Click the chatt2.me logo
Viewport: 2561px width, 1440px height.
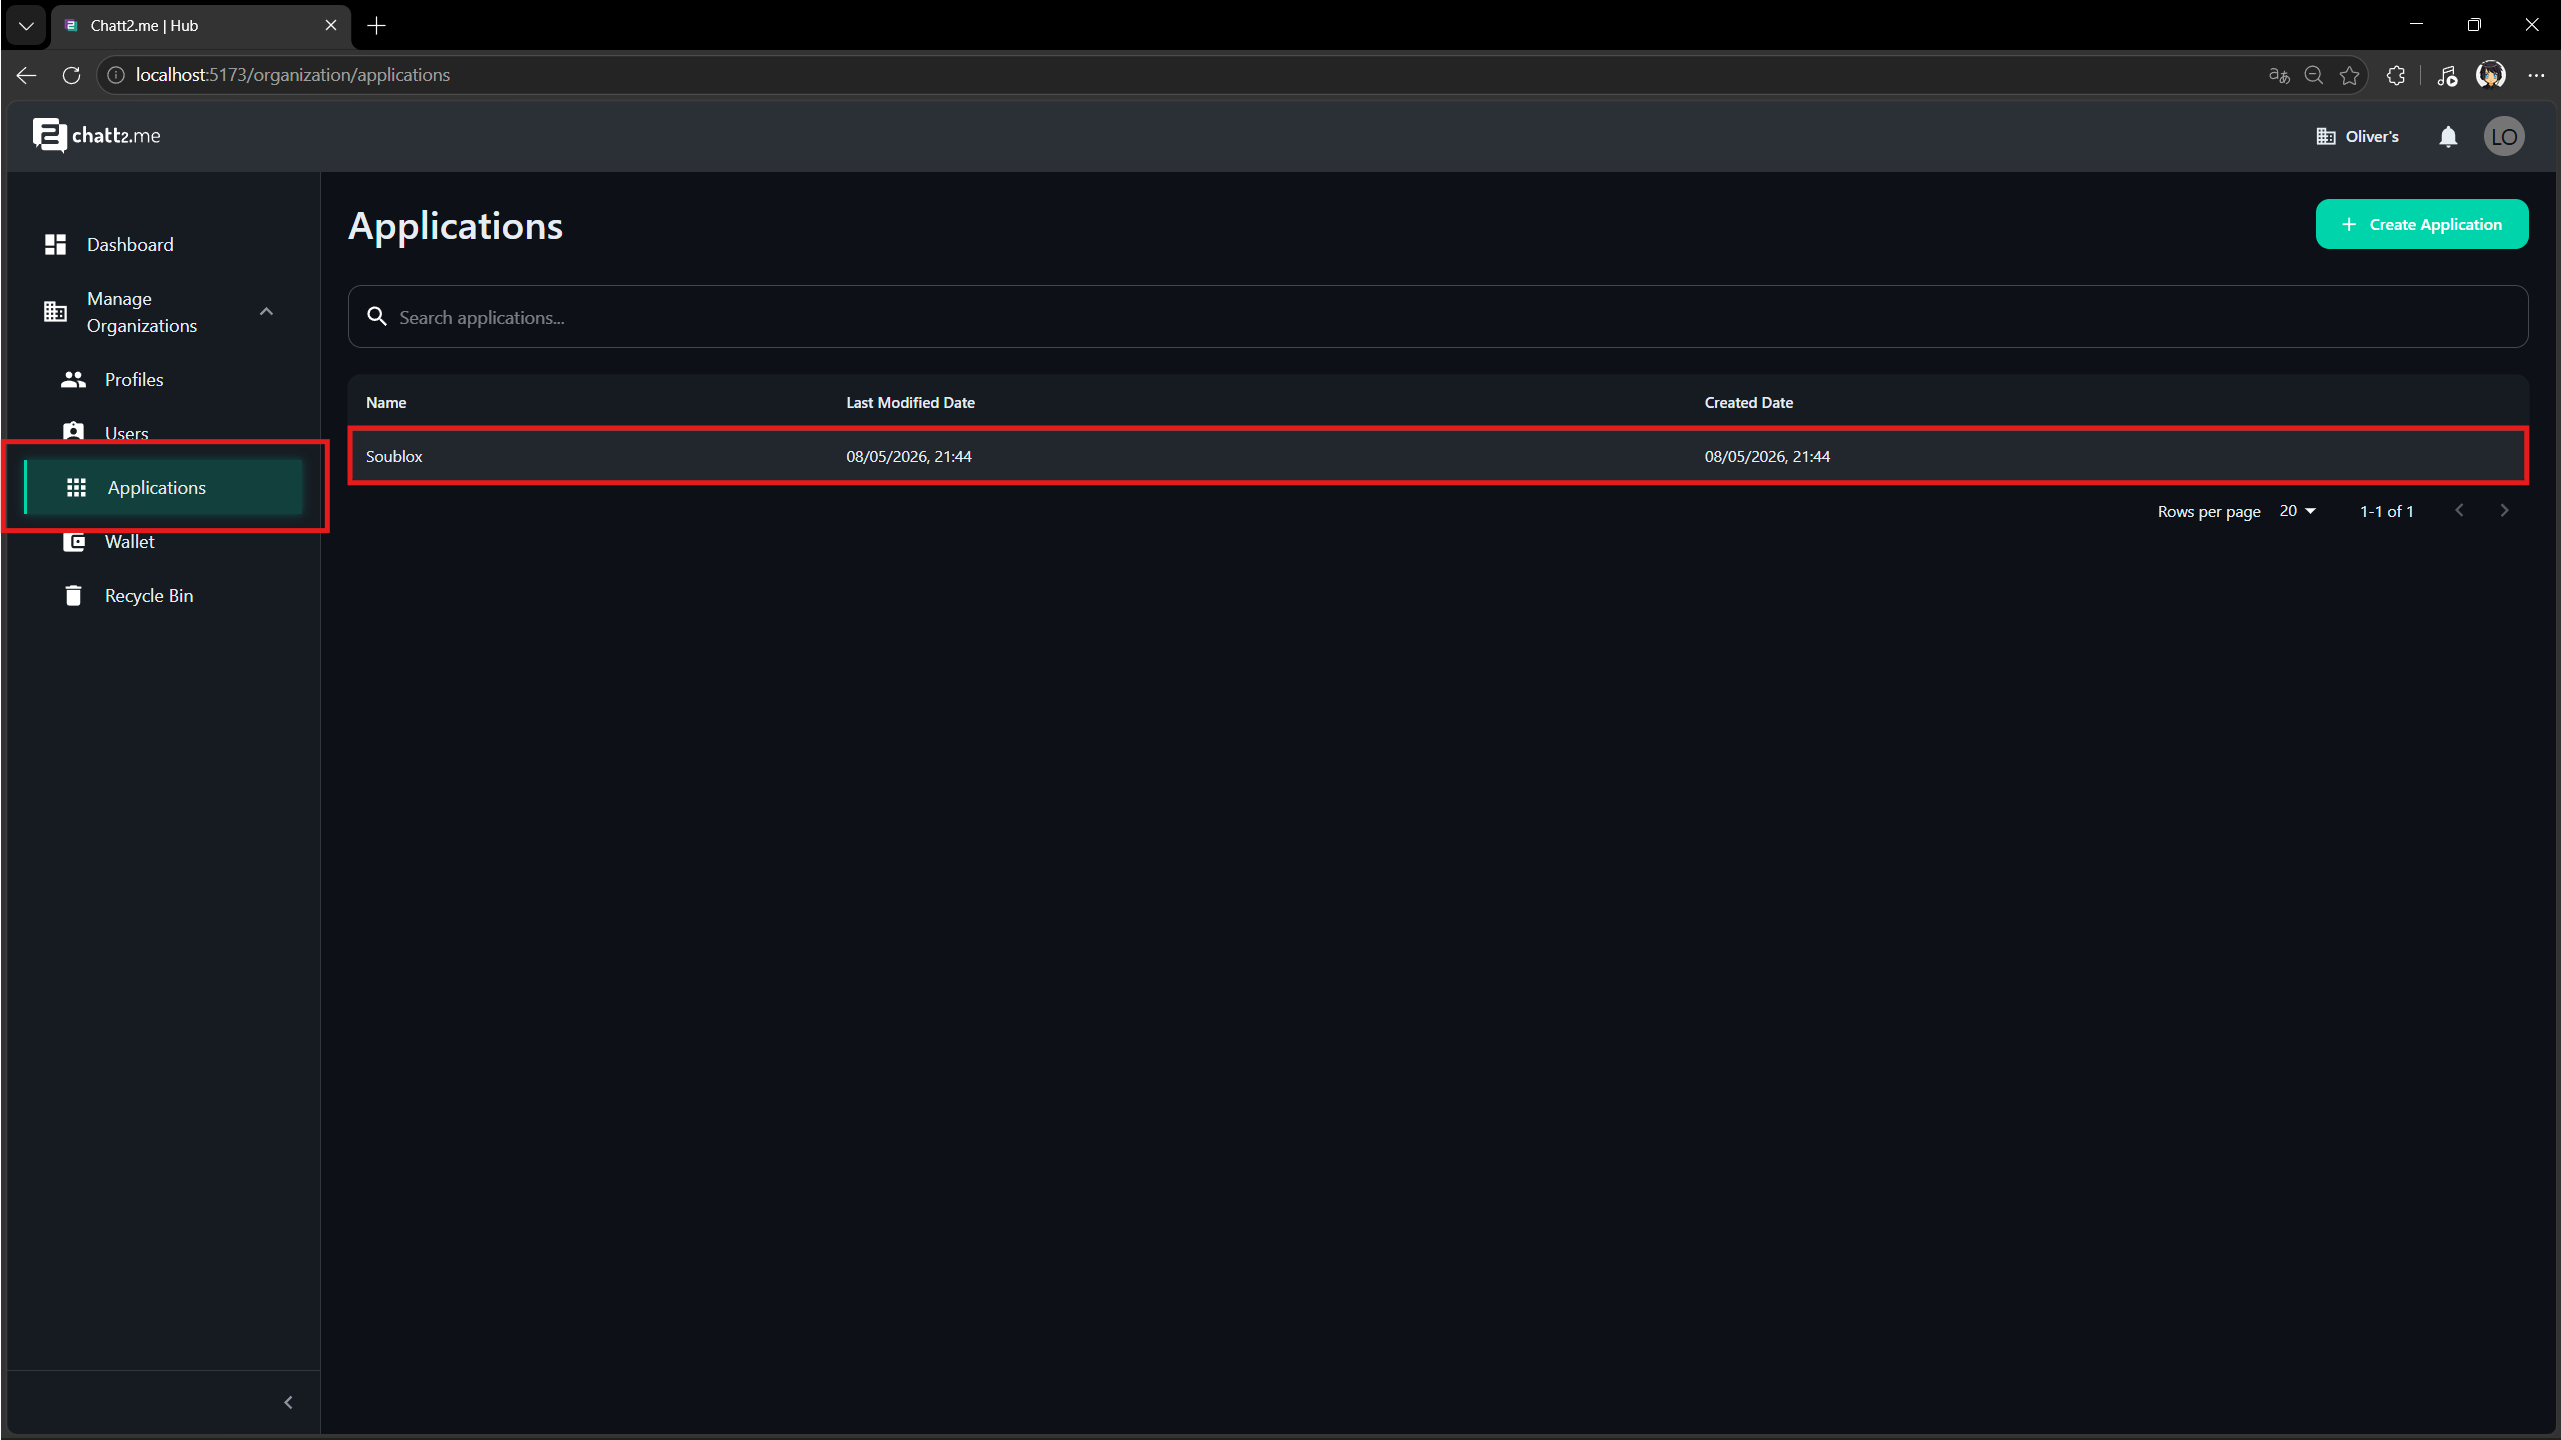tap(96, 136)
